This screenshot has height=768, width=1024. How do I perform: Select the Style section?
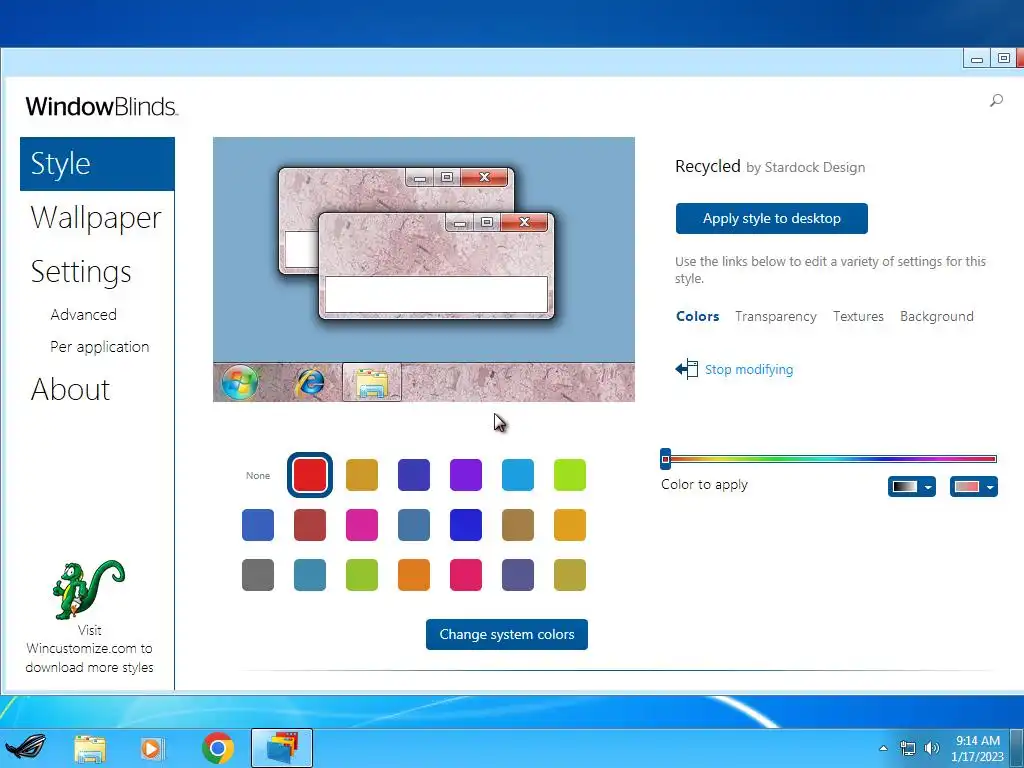click(97, 164)
